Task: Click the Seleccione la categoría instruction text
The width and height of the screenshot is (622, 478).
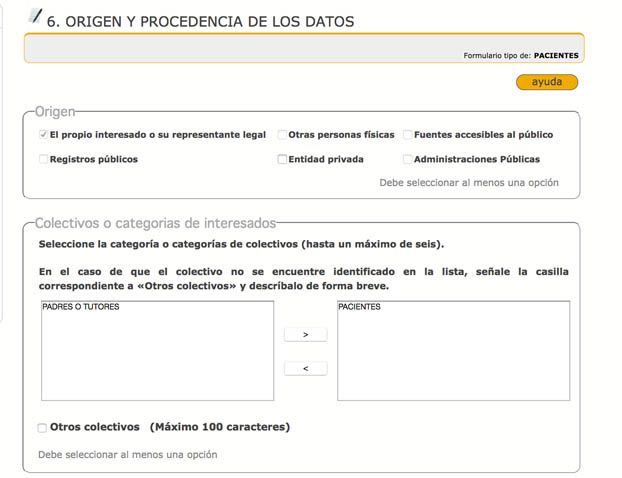Action: click(x=240, y=244)
